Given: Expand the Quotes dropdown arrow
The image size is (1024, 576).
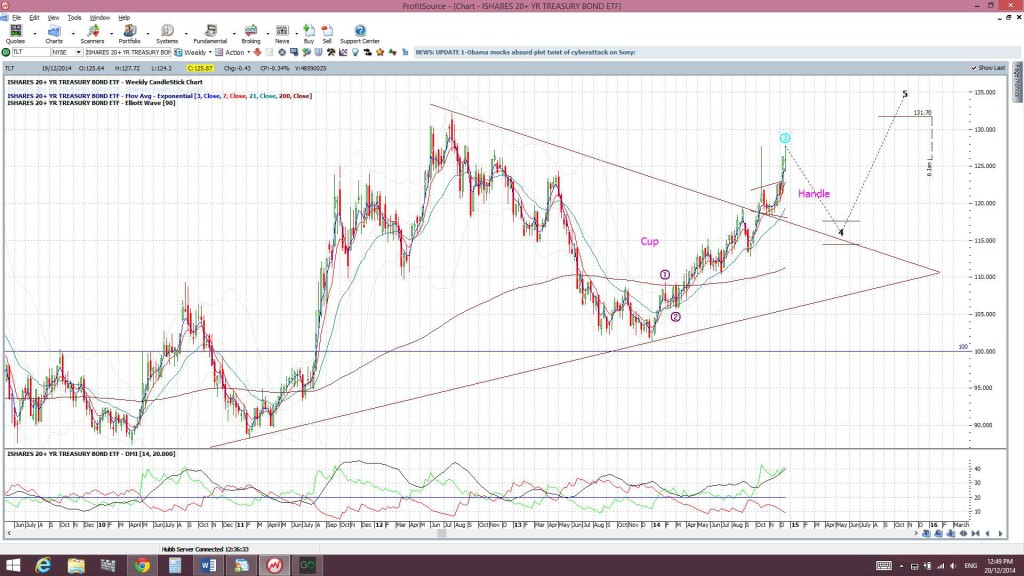Looking at the screenshot, I should (x=34, y=34).
